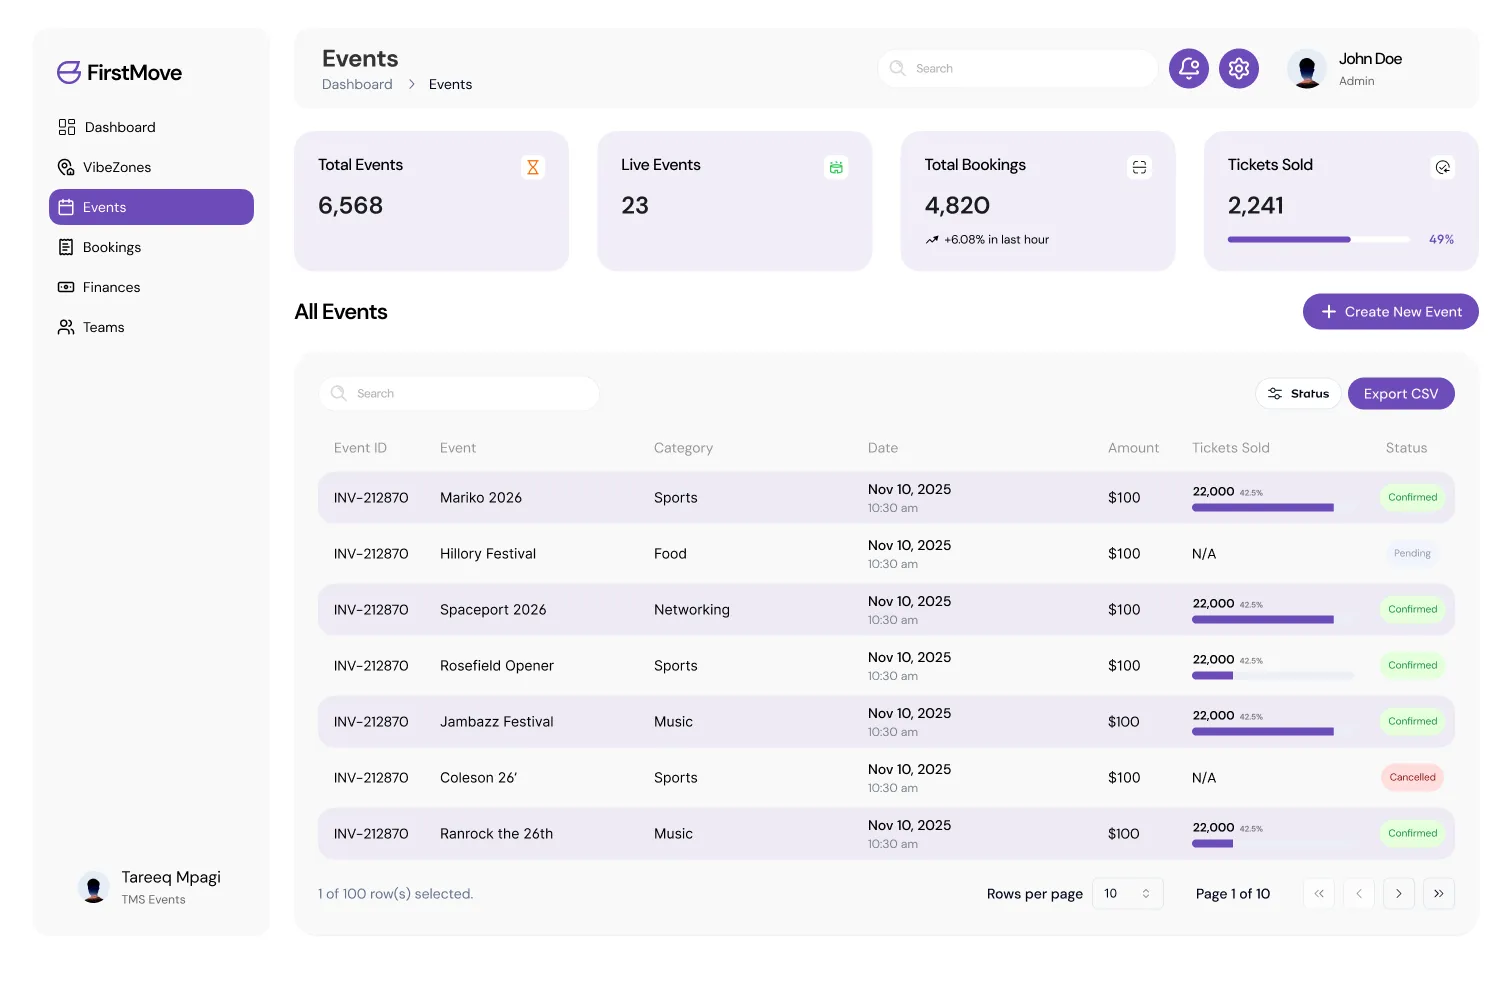Click Rosefield Opener event name
The height and width of the screenshot is (986, 1512).
coord(497,665)
